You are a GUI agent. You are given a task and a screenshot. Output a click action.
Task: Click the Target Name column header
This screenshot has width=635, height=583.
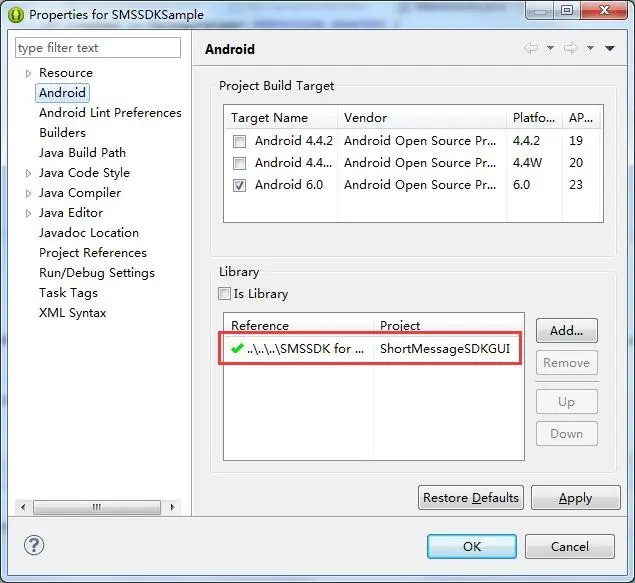click(281, 118)
